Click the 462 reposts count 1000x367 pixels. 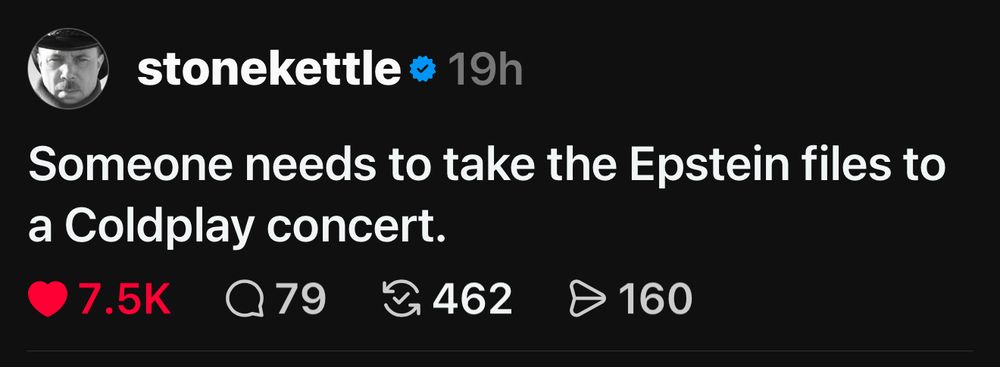click(472, 299)
